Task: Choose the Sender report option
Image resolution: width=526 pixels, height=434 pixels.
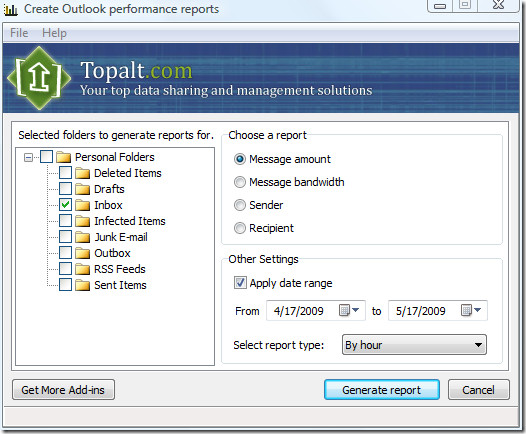Action: pos(240,205)
